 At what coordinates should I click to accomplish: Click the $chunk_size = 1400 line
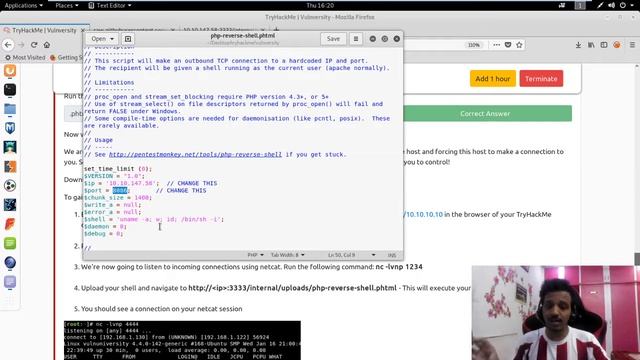(118, 198)
